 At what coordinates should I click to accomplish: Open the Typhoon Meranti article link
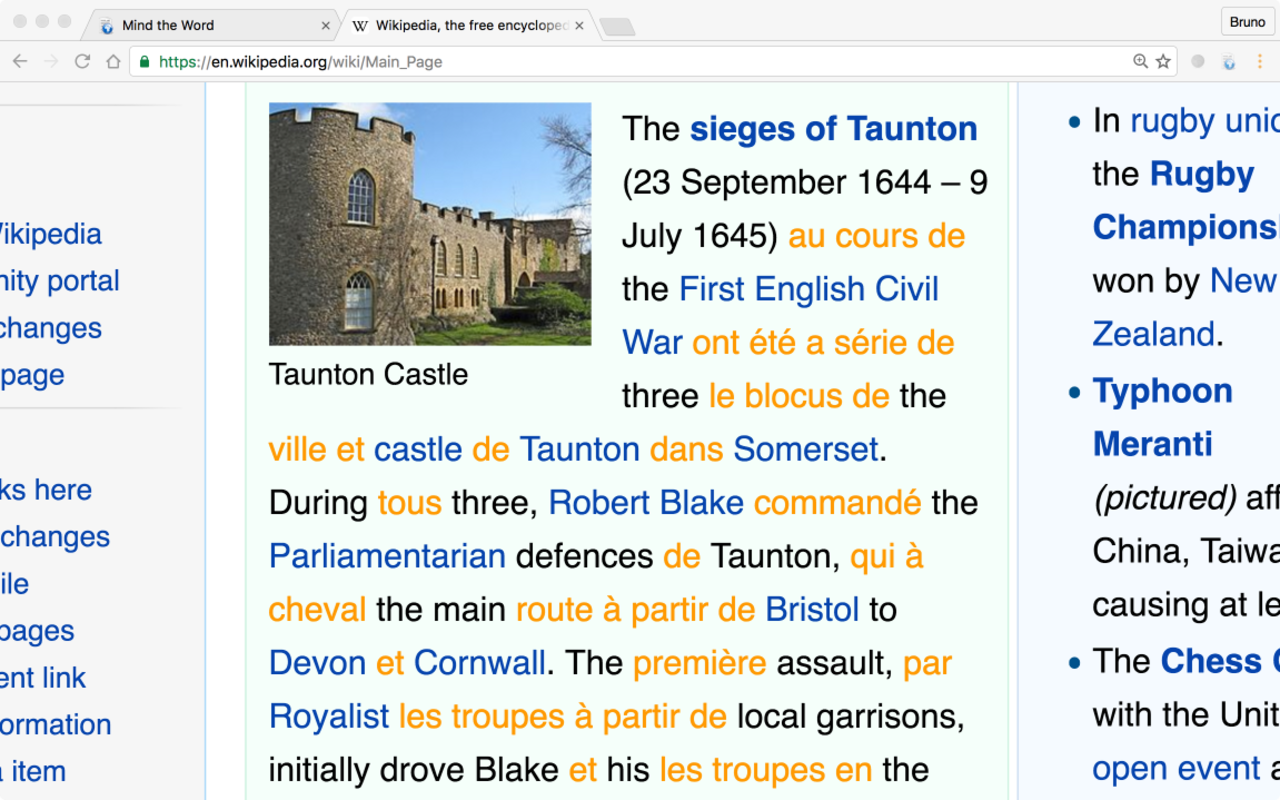coord(1162,391)
